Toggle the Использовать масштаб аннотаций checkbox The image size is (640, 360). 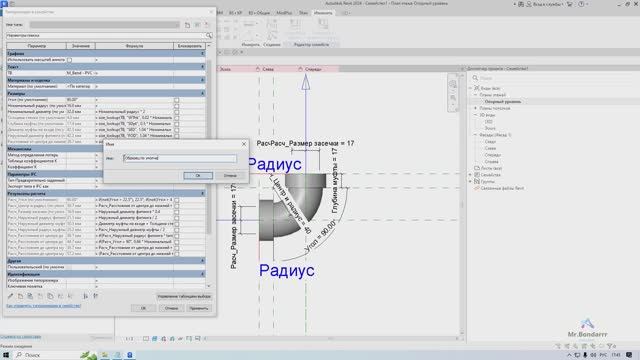(x=70, y=60)
